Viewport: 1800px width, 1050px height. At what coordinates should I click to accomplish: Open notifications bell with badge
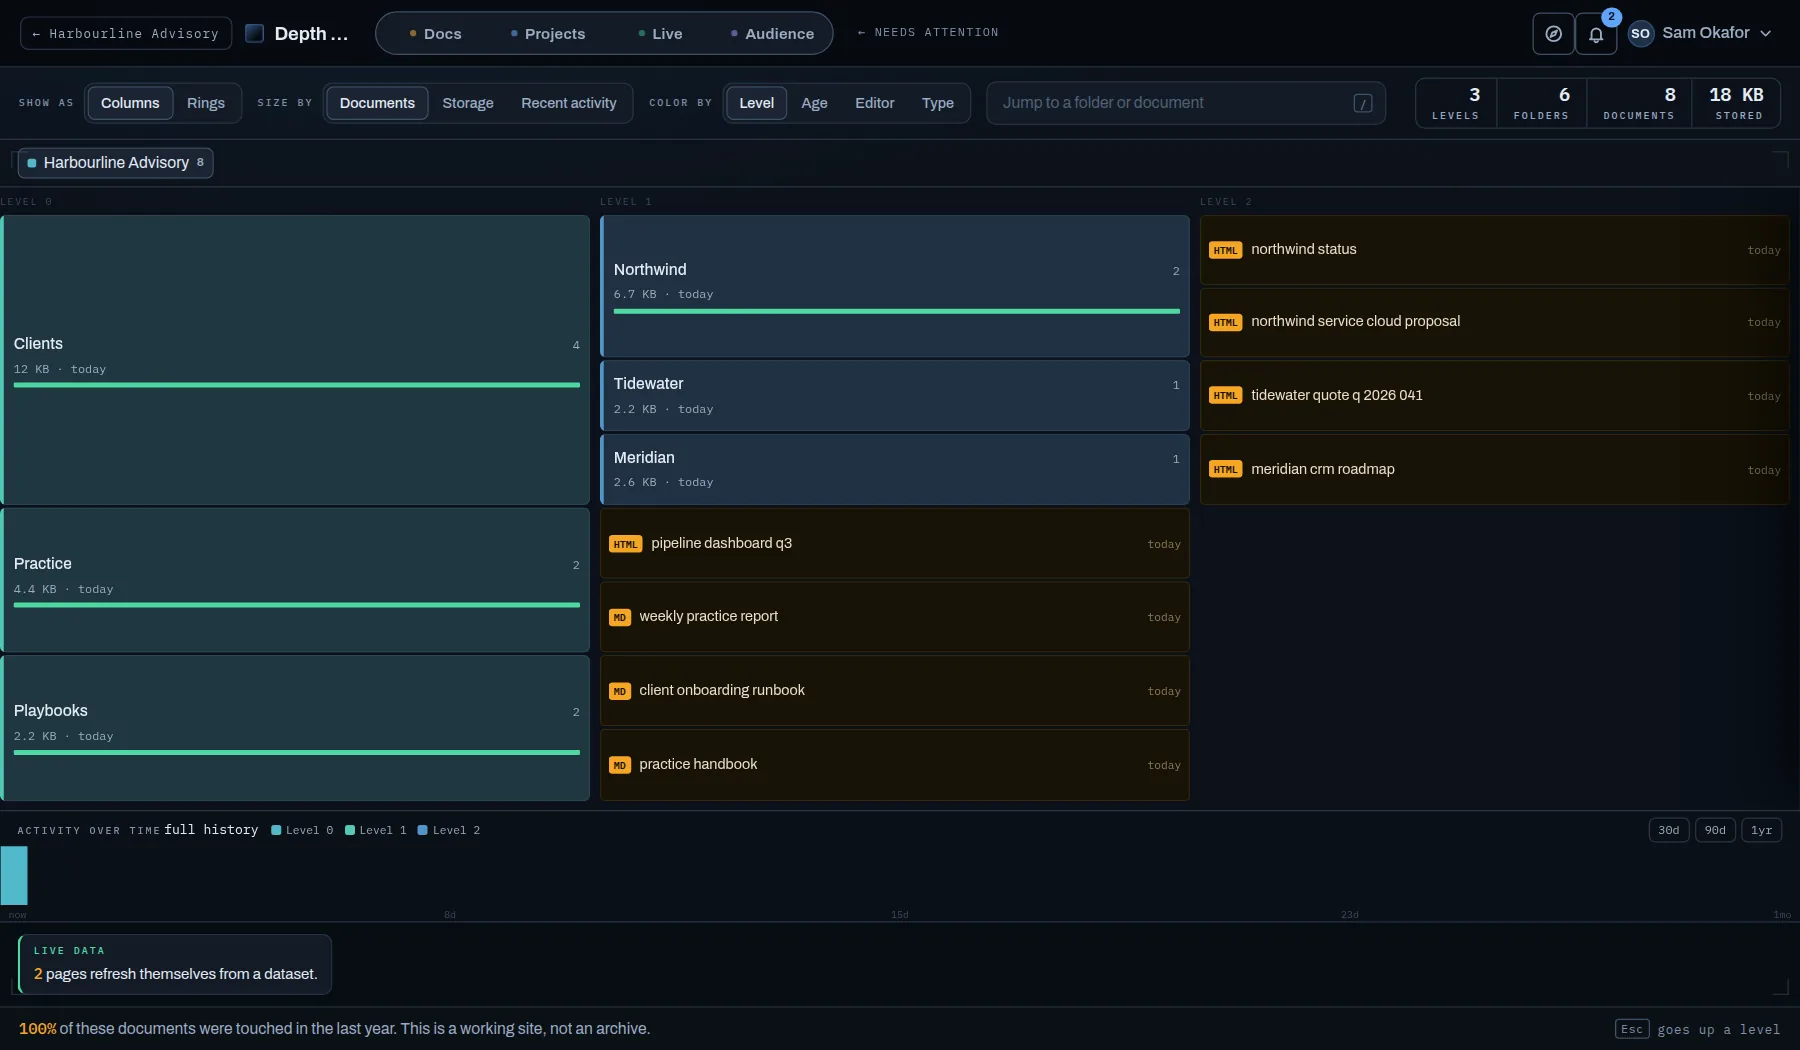point(1596,34)
